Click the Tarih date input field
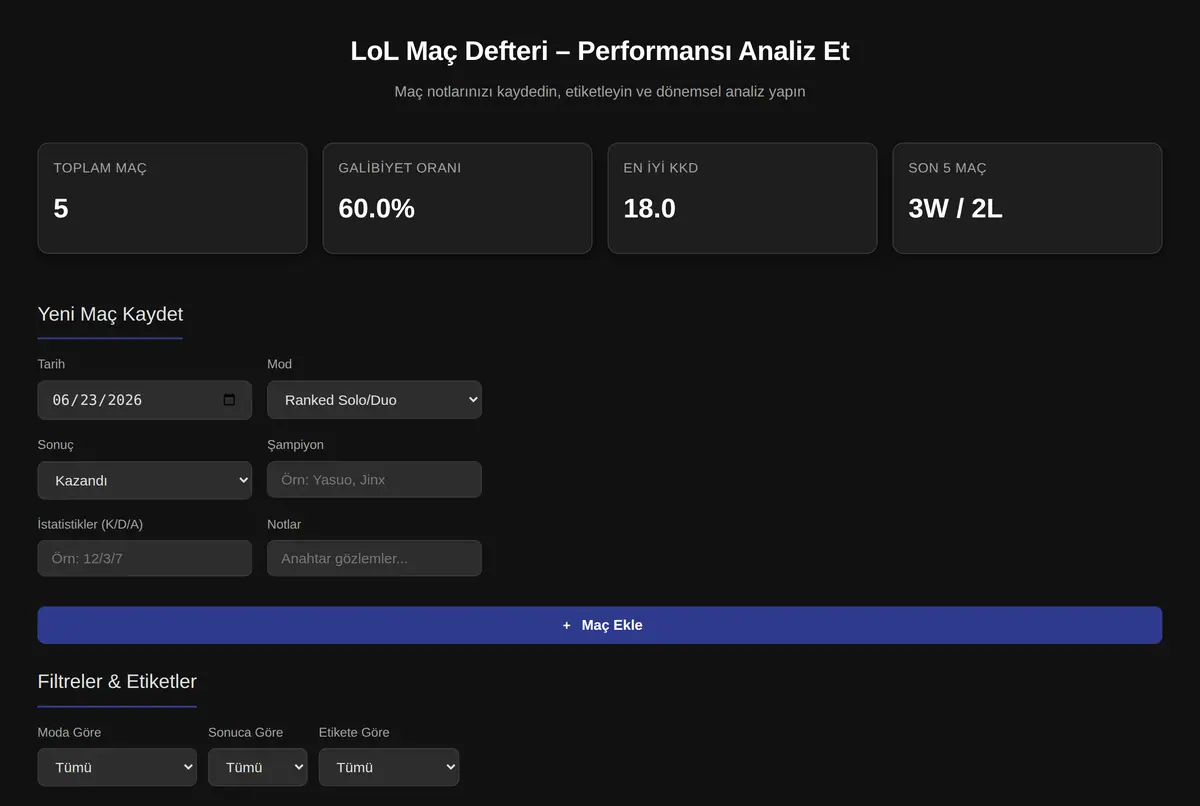The height and width of the screenshot is (806, 1200). click(145, 400)
